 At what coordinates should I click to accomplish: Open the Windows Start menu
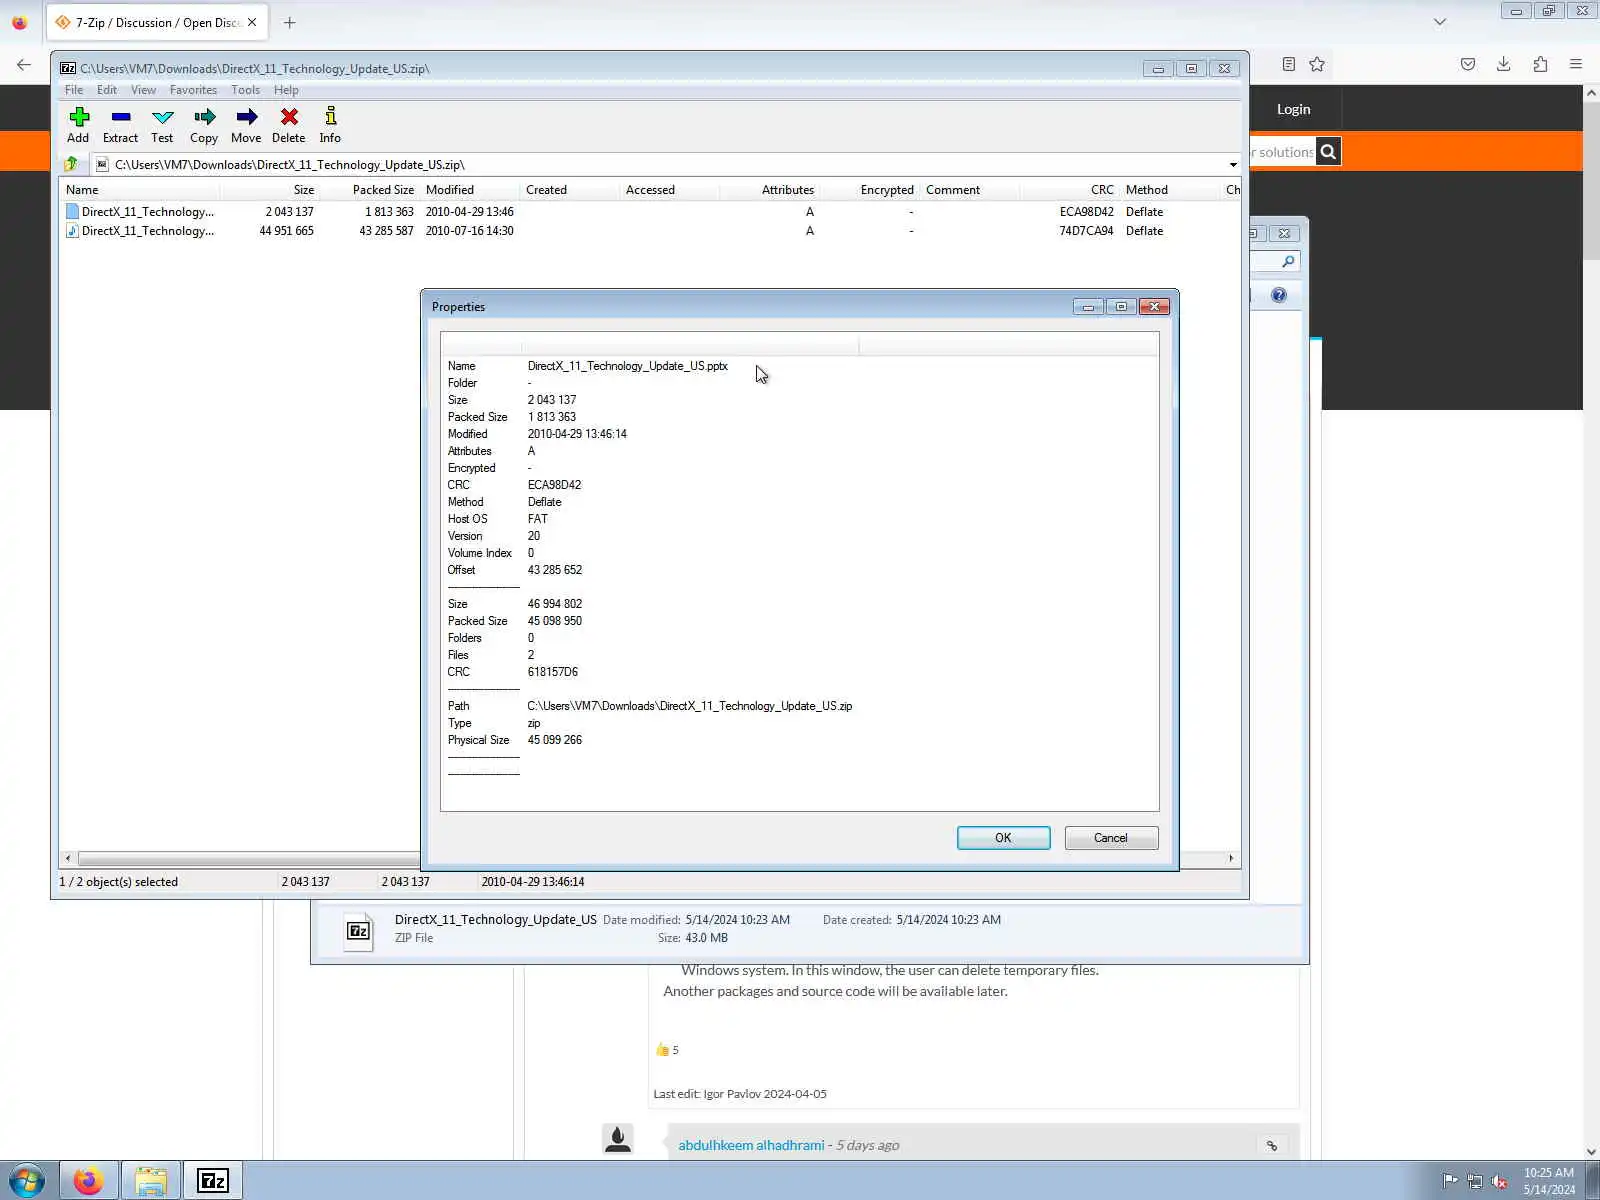point(27,1181)
